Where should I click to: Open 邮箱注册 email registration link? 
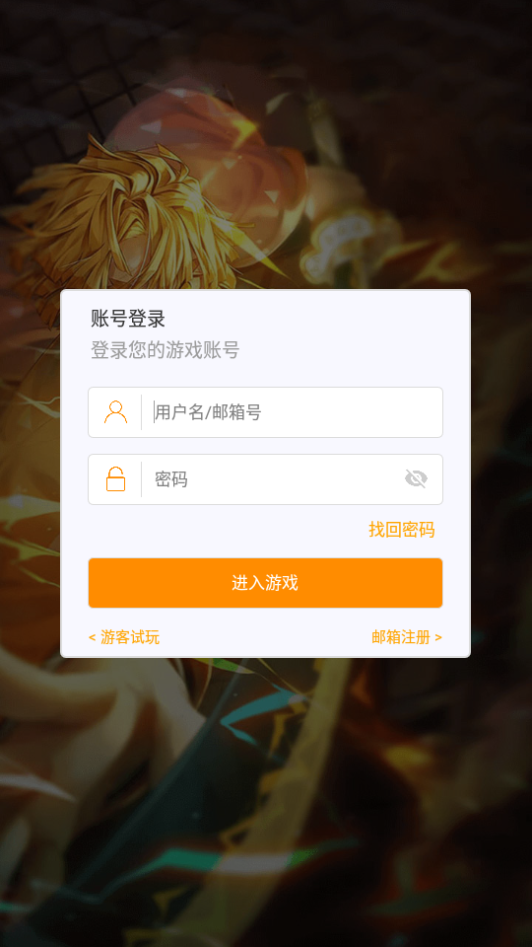[401, 637]
